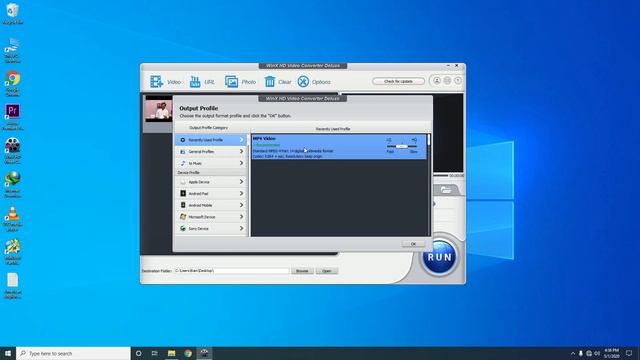Adjust the LQ to HQ quality slider
Image resolution: width=640 pixels, height=360 pixels.
[402, 146]
